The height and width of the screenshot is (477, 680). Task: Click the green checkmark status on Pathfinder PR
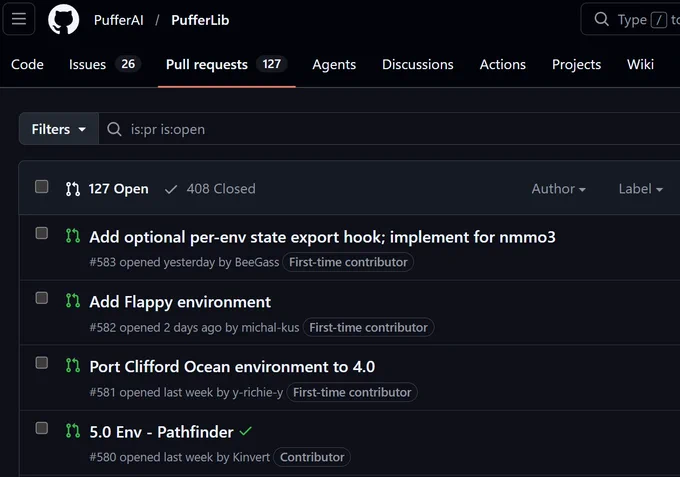(245, 431)
